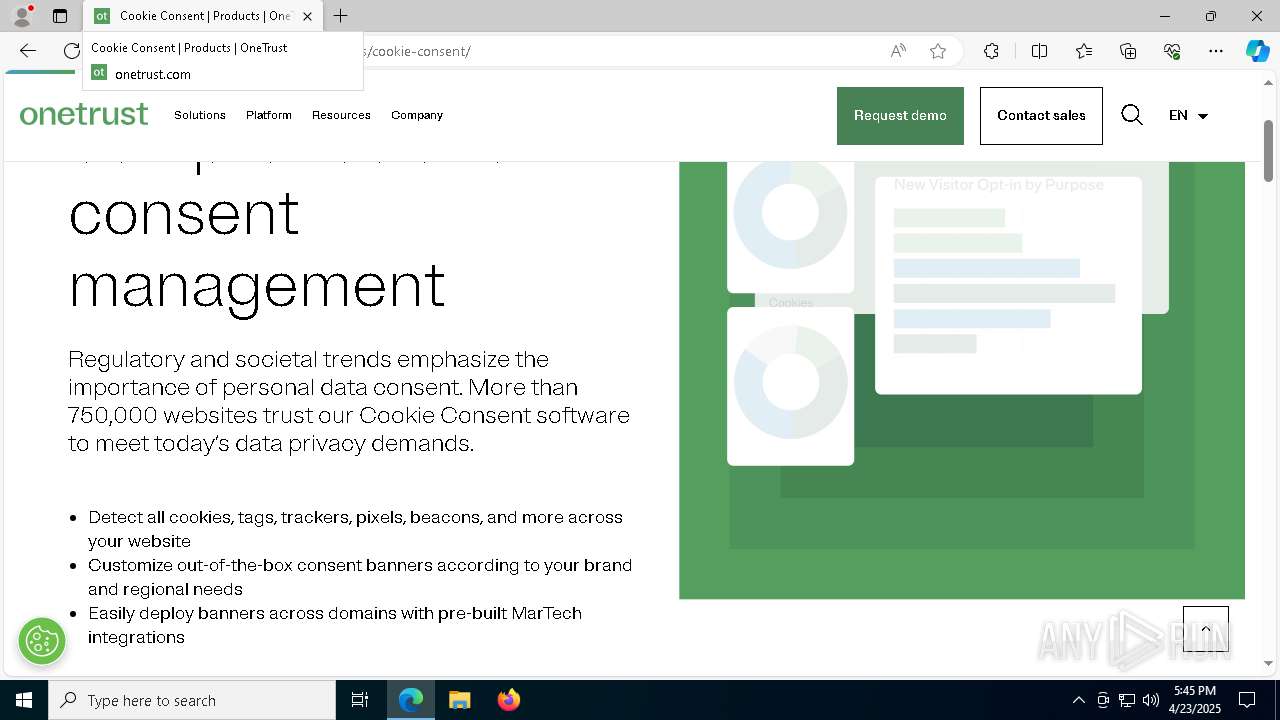Open the Company menu
1280x720 pixels.
417,115
